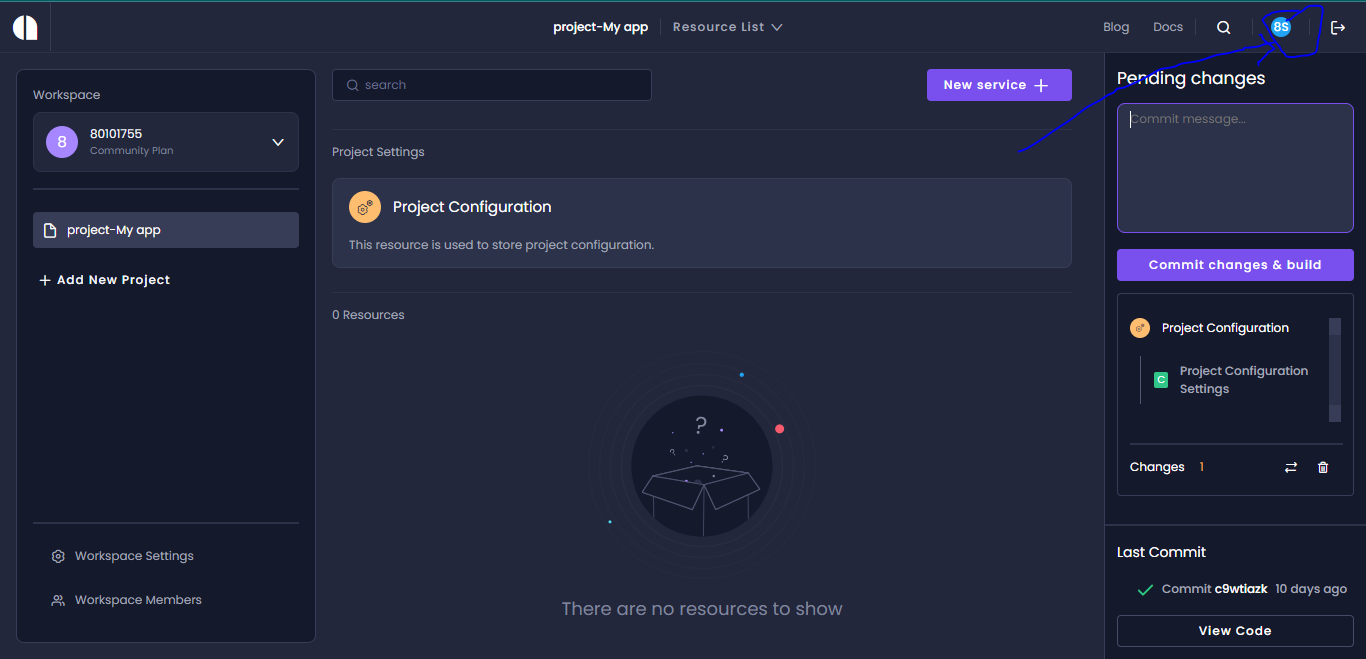Screen dimensions: 1366x659
Task: Open Workspace Settings
Action: tap(123, 556)
